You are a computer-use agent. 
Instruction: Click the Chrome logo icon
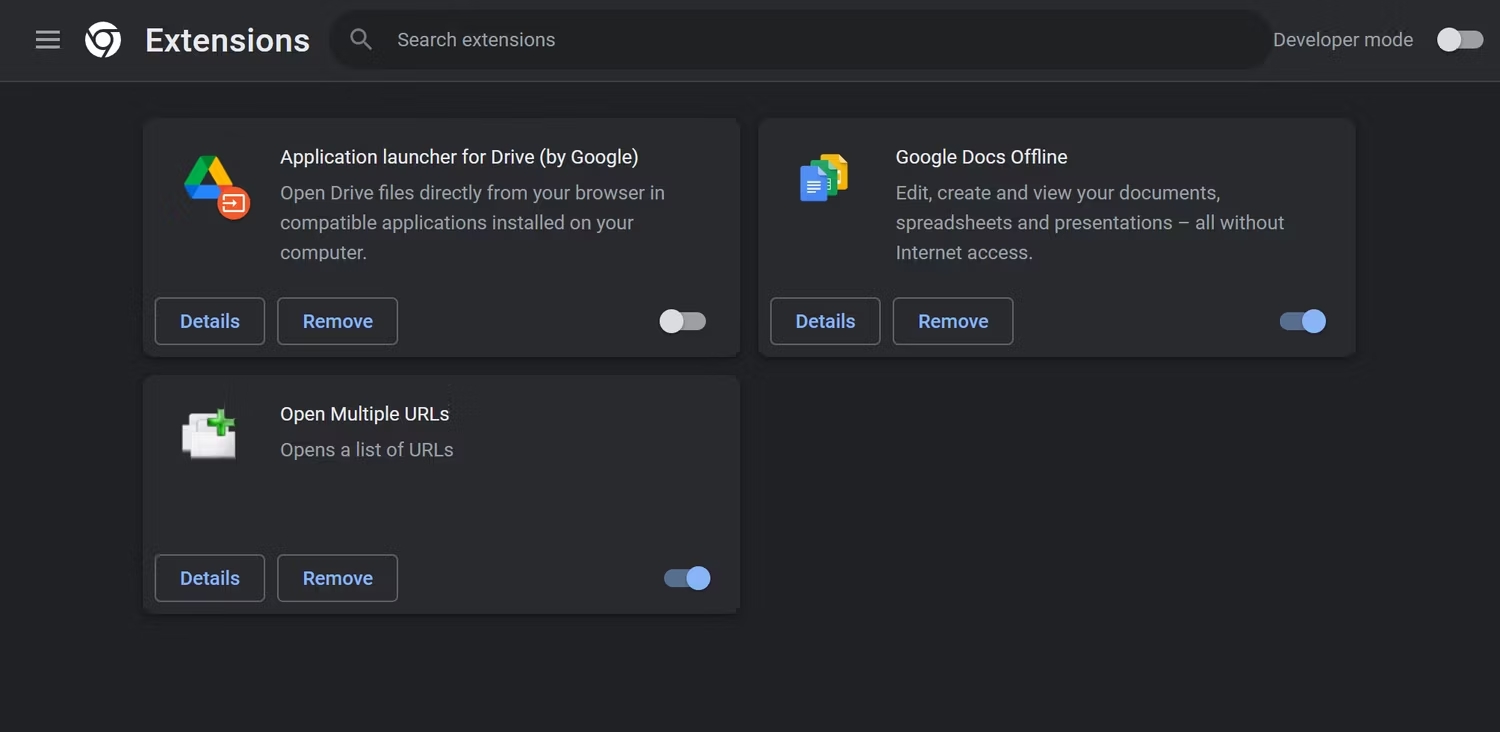coord(103,40)
